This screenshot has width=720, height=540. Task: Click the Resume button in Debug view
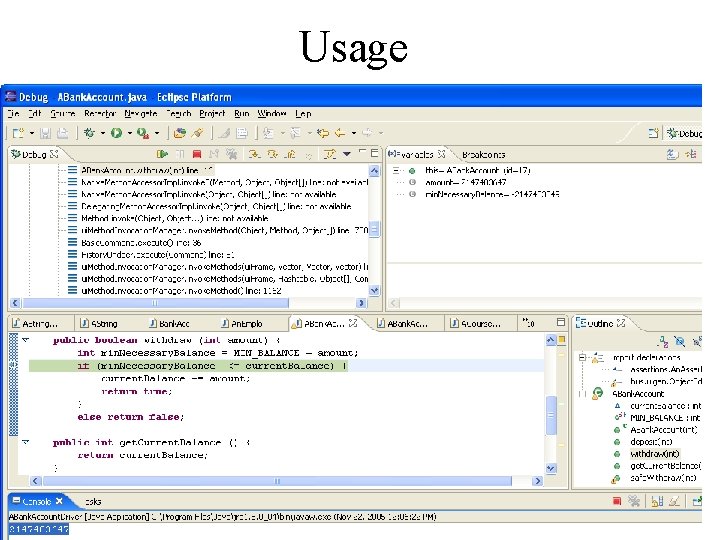click(x=162, y=154)
